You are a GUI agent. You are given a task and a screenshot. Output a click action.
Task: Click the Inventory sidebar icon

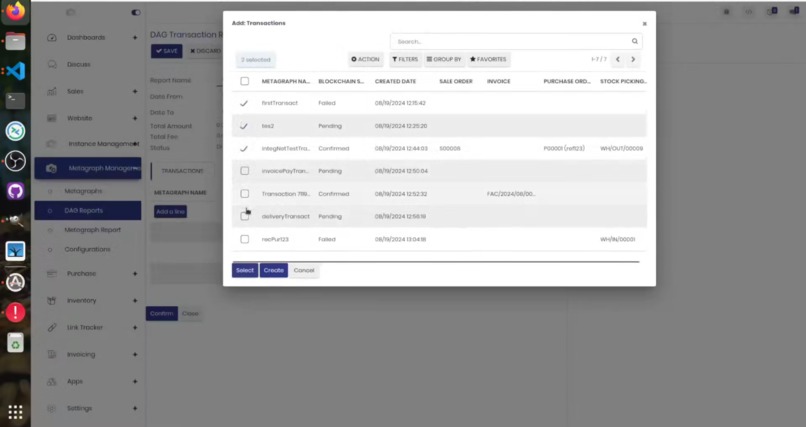click(51, 301)
